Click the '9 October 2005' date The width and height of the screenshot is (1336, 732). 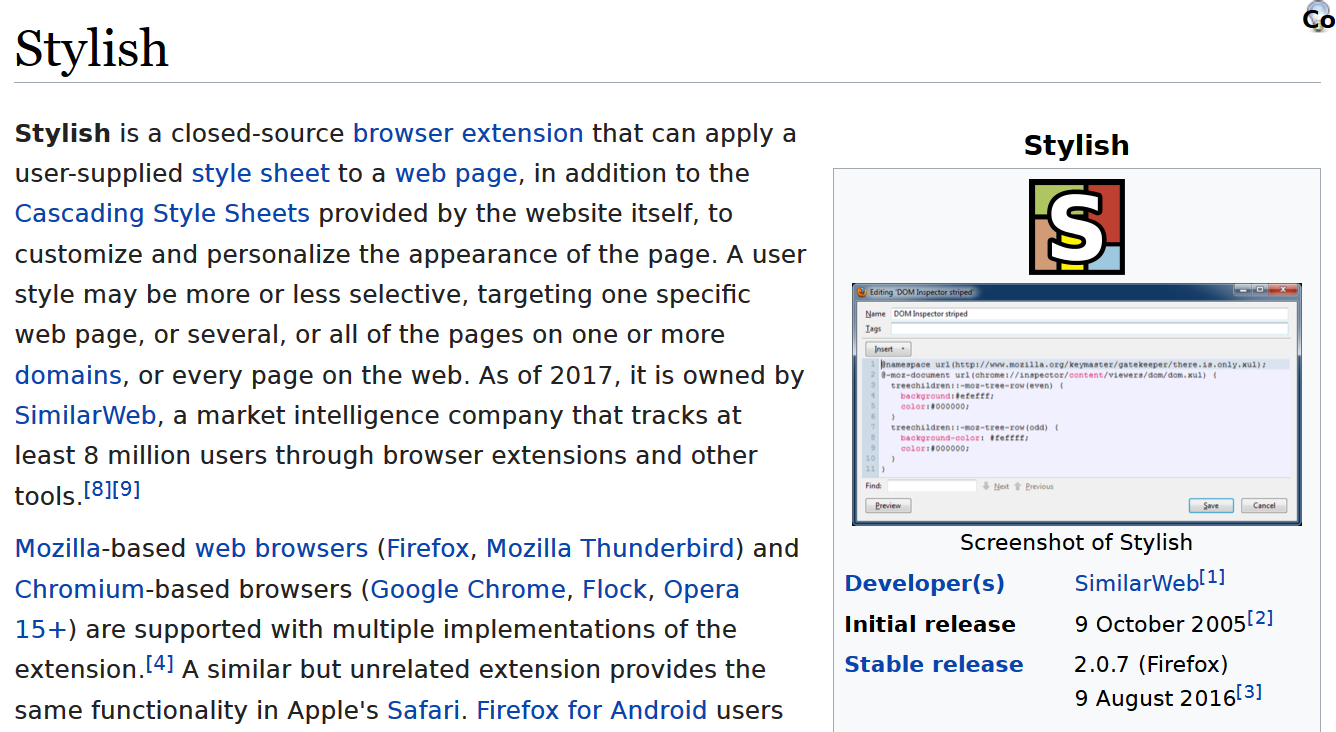coord(1160,625)
